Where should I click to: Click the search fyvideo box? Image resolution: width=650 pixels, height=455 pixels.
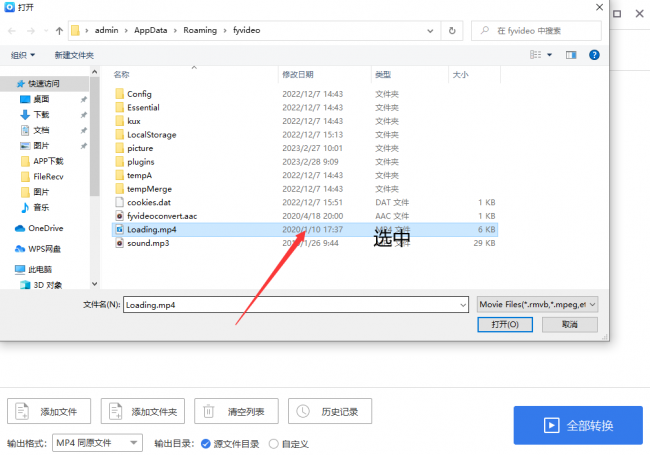tap(536, 31)
